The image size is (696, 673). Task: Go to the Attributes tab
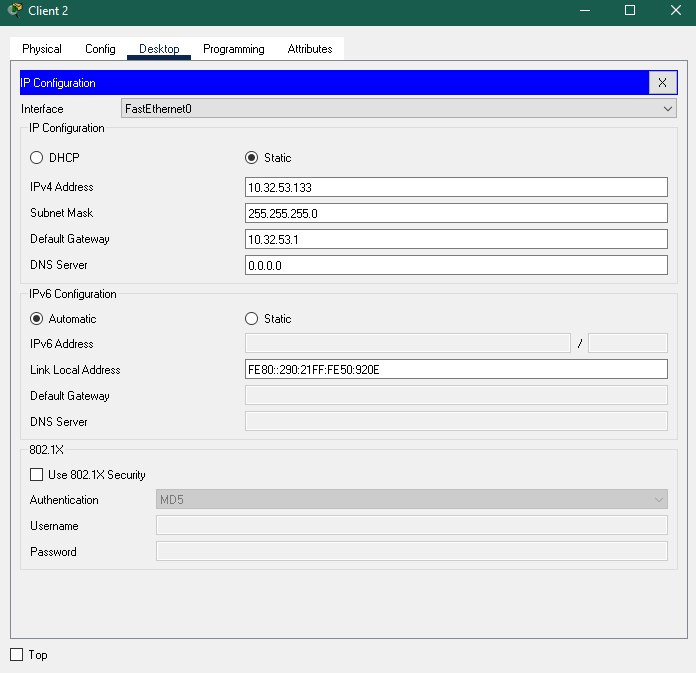[310, 49]
